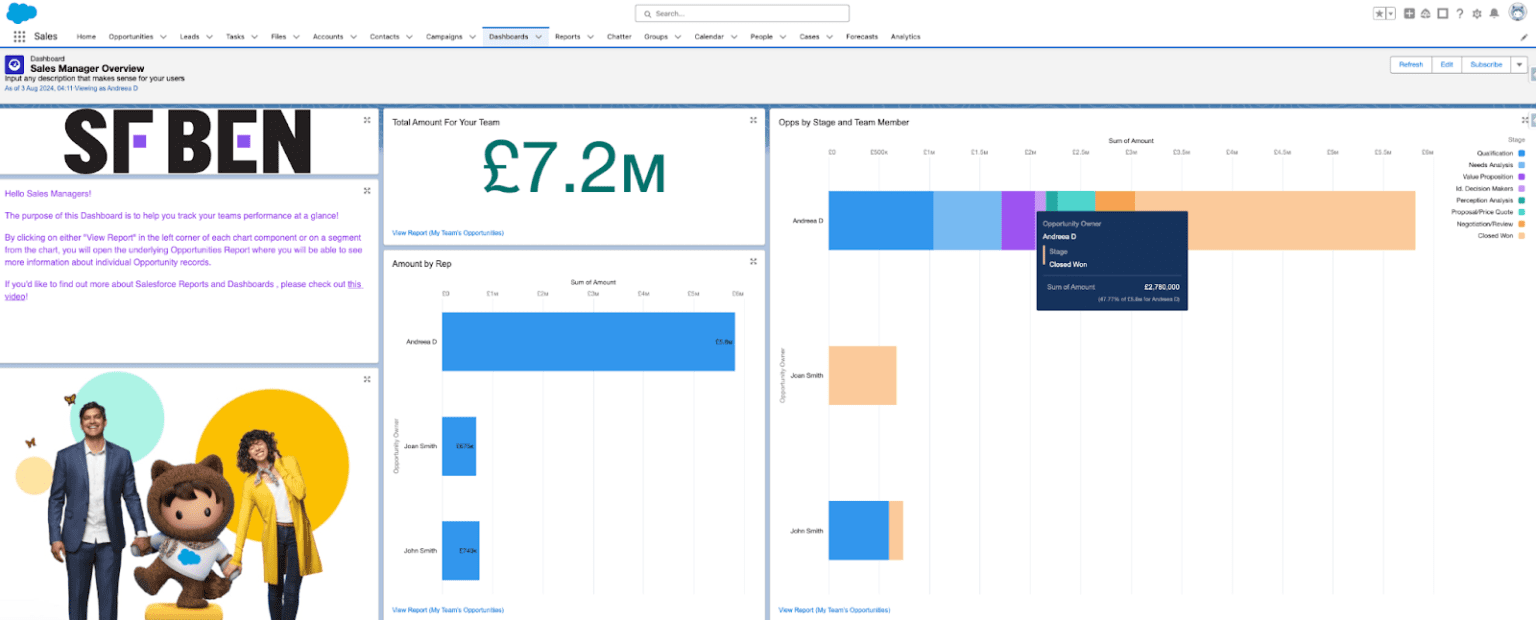Click the Qualification legend color swatch
The height and width of the screenshot is (620, 1536).
tap(1521, 153)
